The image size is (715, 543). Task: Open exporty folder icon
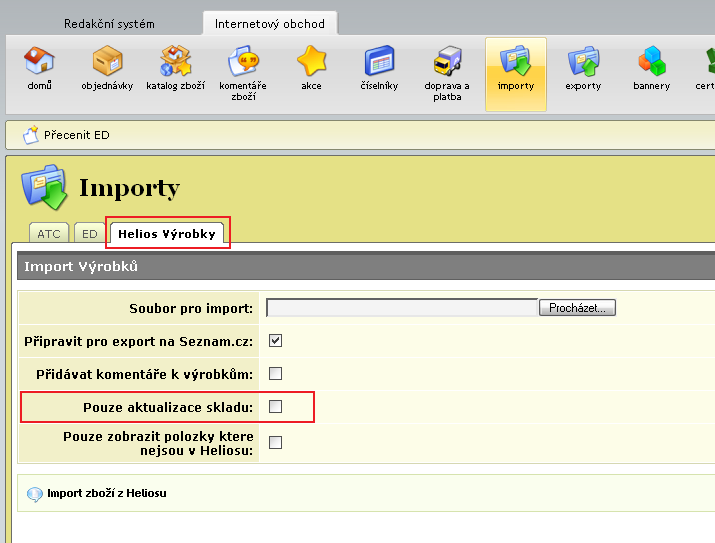pyautogui.click(x=583, y=60)
